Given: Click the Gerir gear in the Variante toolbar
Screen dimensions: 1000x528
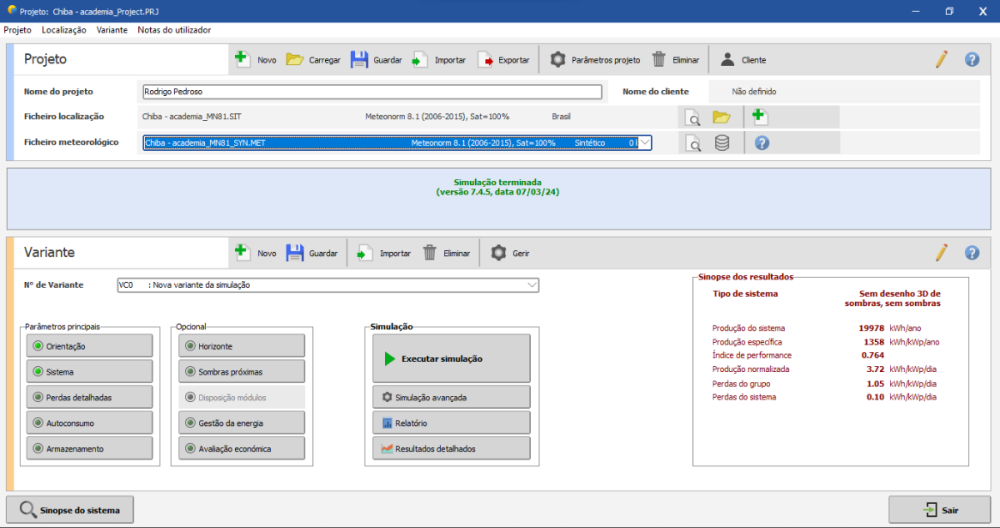Looking at the screenshot, I should [499, 253].
